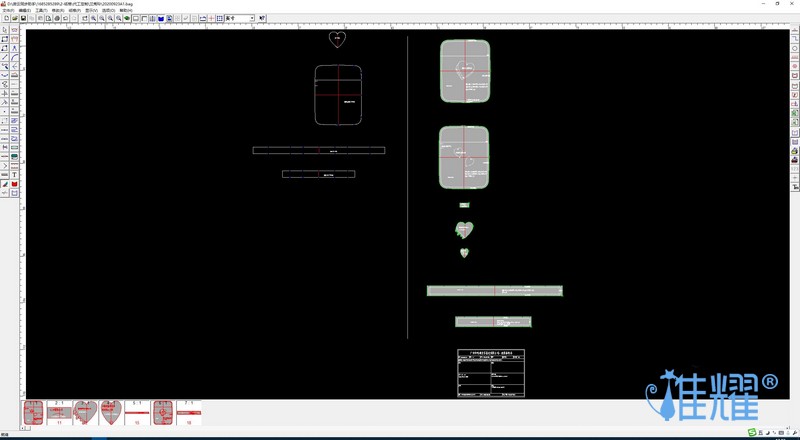Select the 7:1 pattern piece thumbnail
Viewport: 800px width, 440px height.
click(x=189, y=412)
